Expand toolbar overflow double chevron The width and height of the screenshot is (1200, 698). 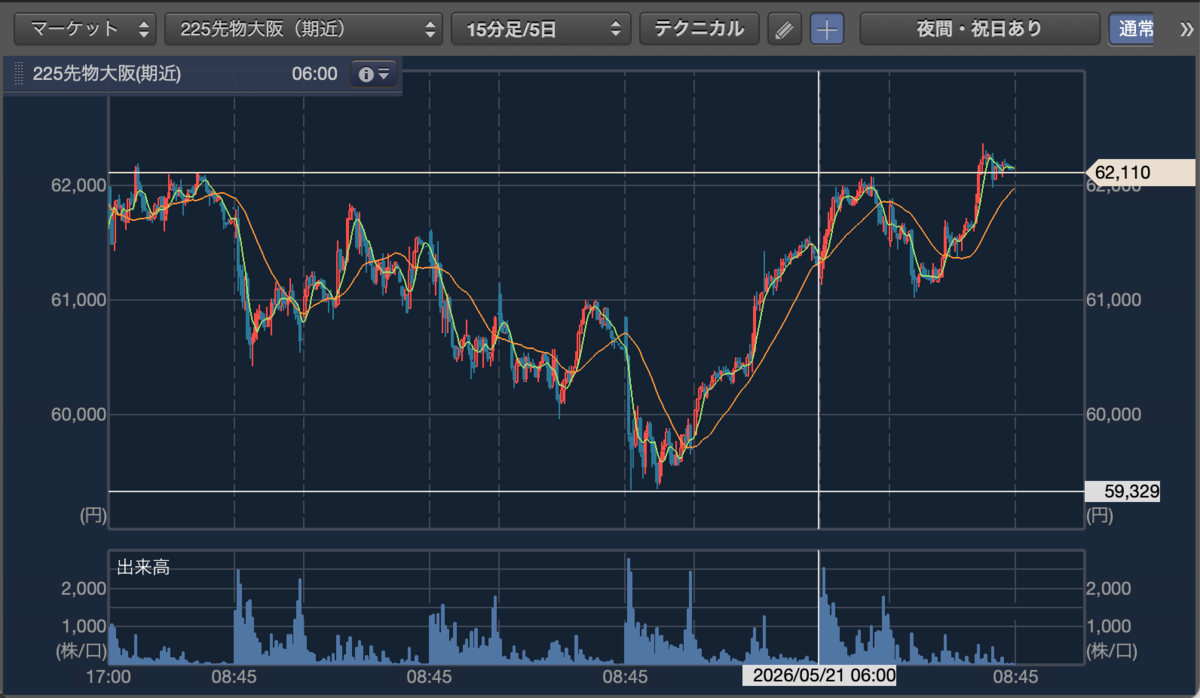1186,28
